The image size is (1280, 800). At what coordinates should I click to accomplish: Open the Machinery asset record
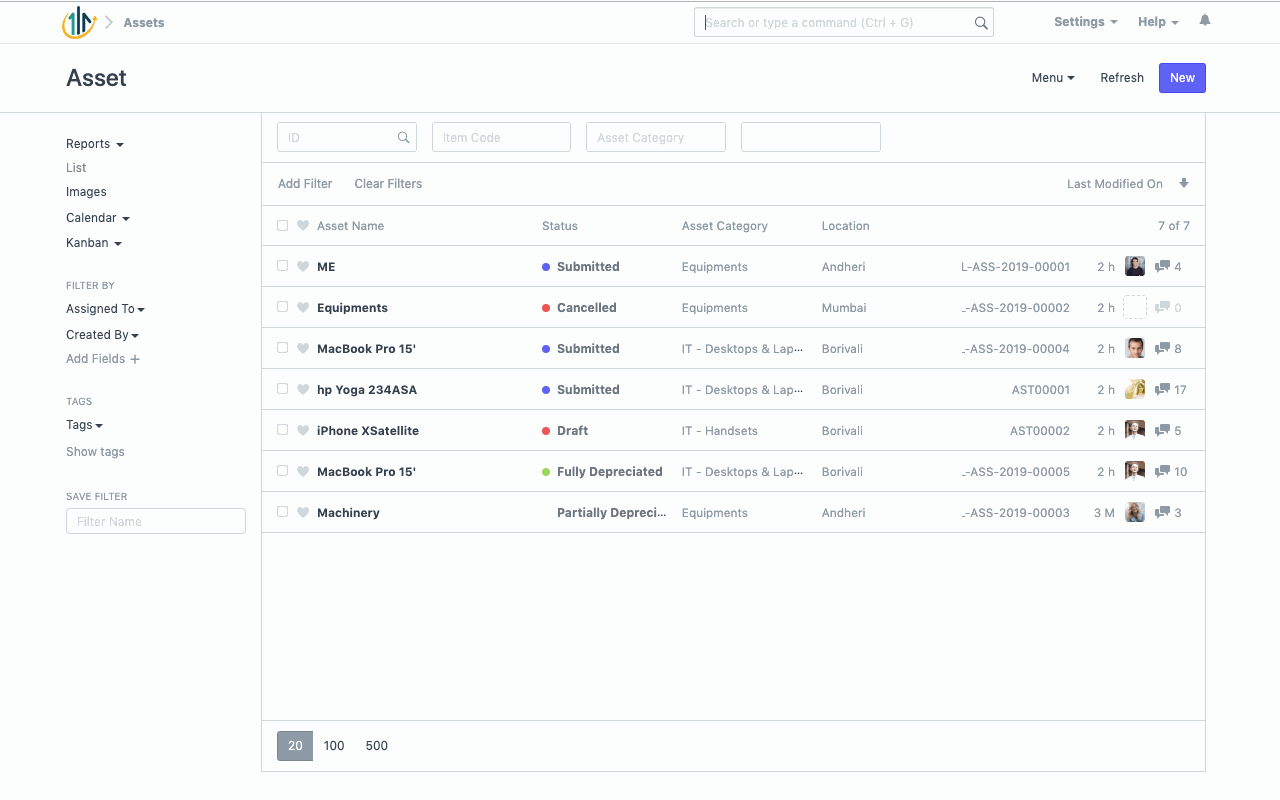pyautogui.click(x=348, y=513)
